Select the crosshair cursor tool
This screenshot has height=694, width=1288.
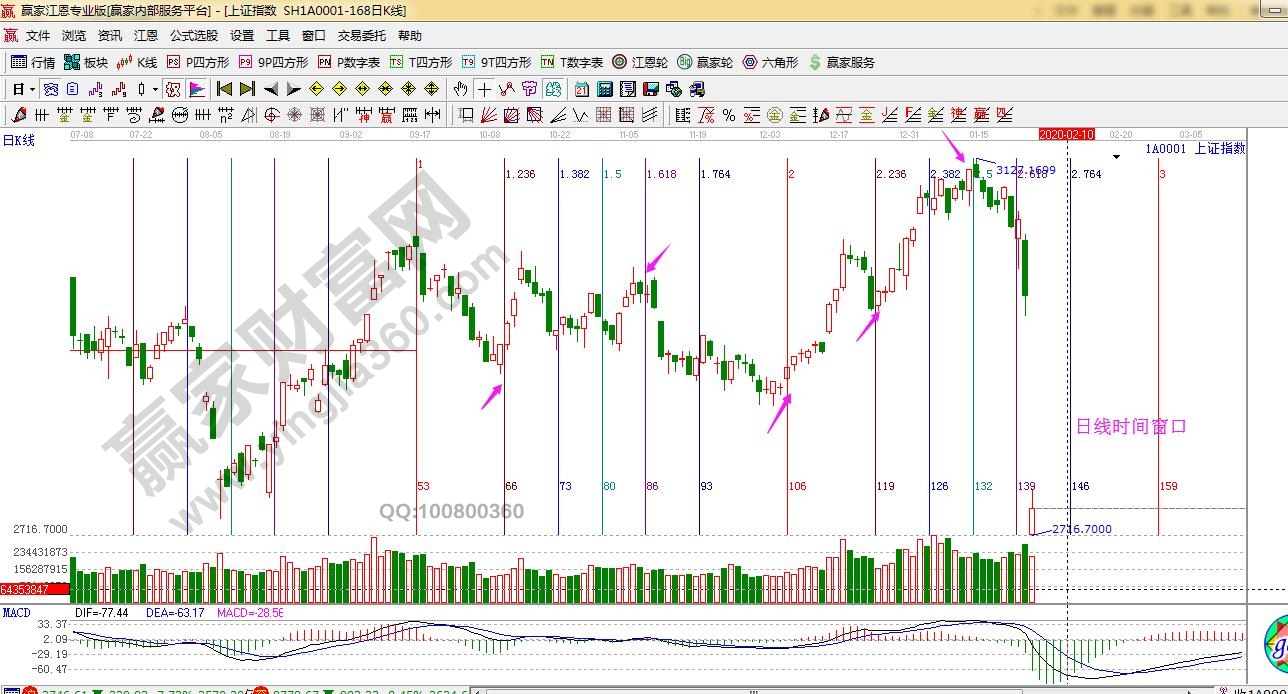coord(482,89)
